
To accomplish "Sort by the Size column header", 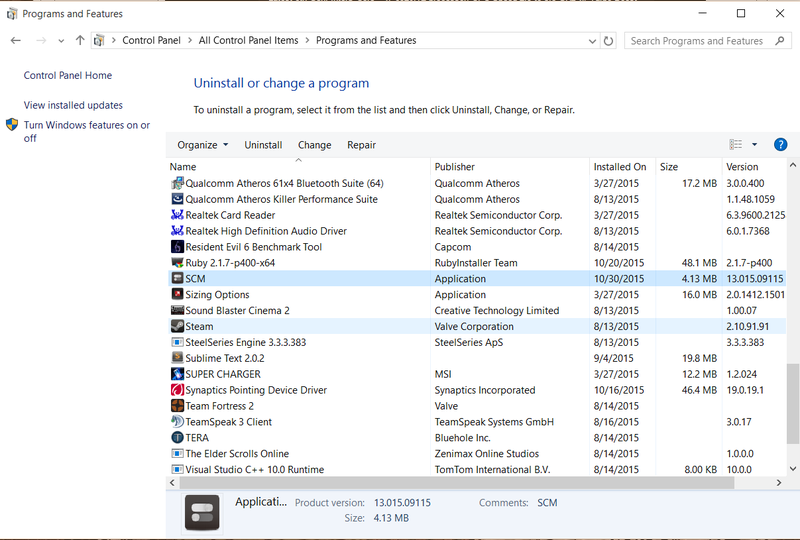I will point(688,166).
